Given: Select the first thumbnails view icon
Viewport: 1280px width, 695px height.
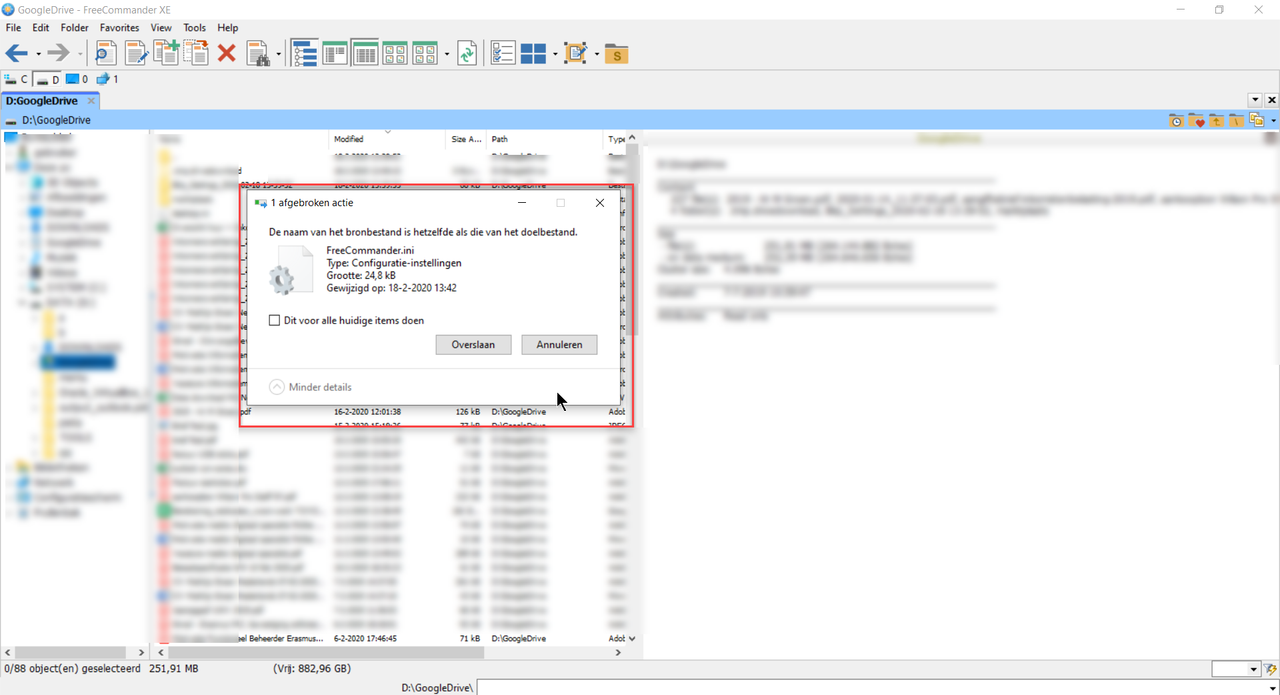Looking at the screenshot, I should (x=395, y=53).
